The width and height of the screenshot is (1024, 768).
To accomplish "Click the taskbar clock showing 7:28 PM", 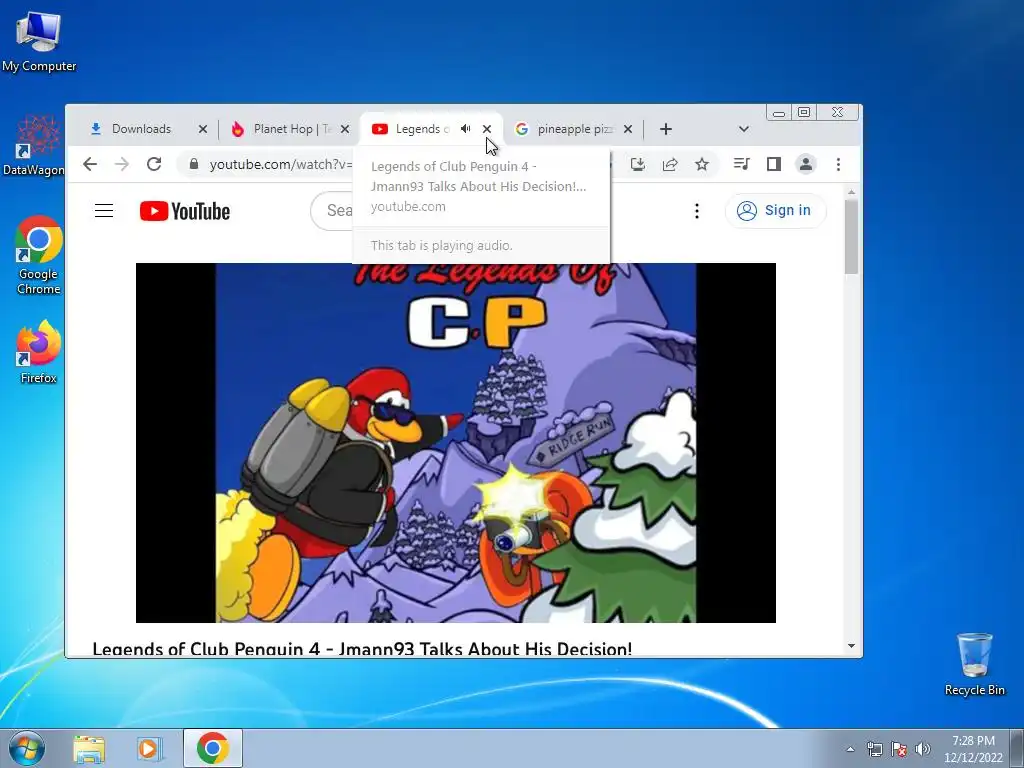I will point(973,748).
